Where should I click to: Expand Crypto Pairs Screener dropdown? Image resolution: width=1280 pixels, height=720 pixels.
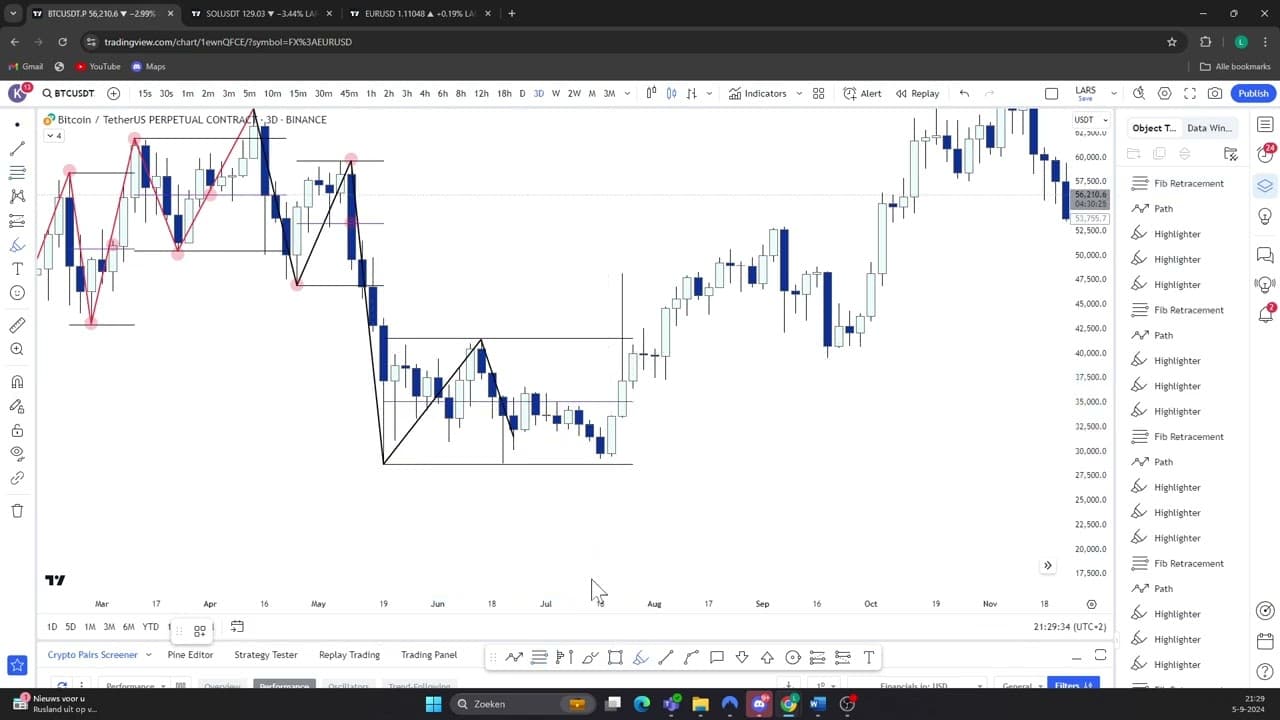point(148,655)
